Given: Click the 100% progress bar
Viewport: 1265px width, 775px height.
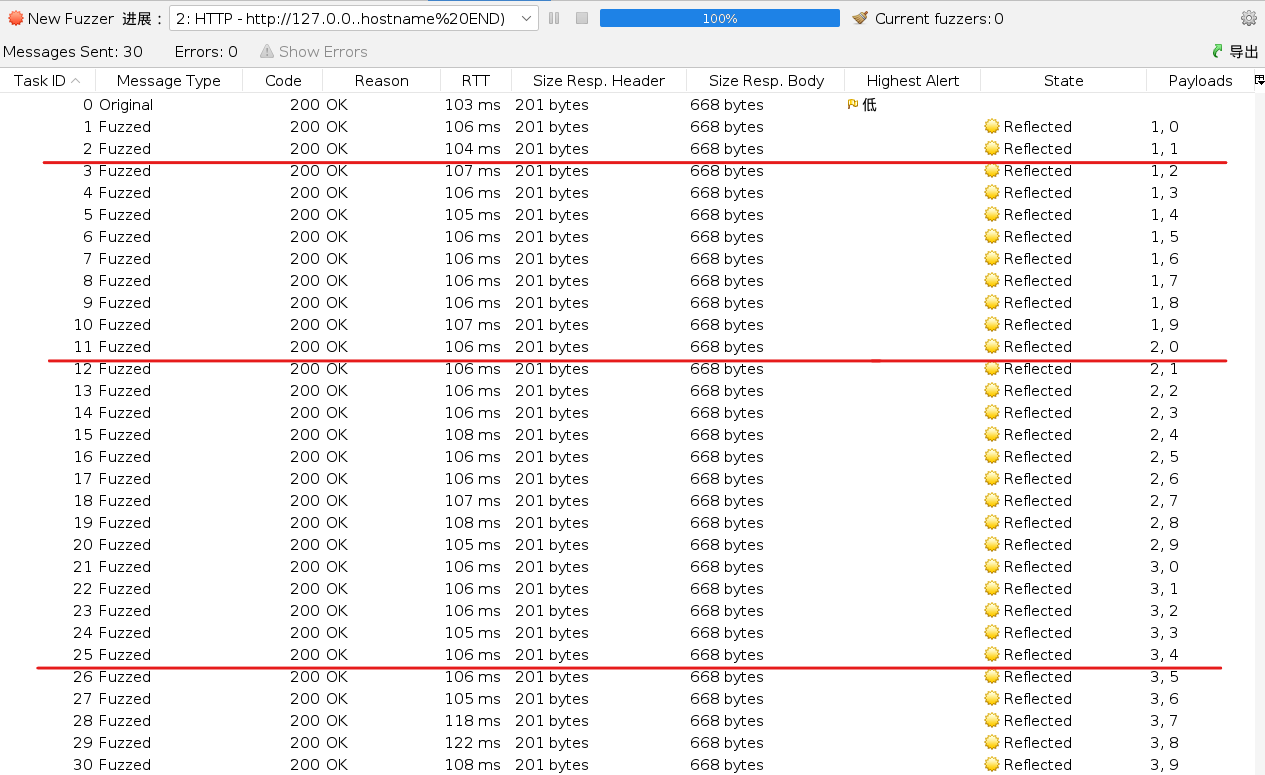Looking at the screenshot, I should click(720, 18).
